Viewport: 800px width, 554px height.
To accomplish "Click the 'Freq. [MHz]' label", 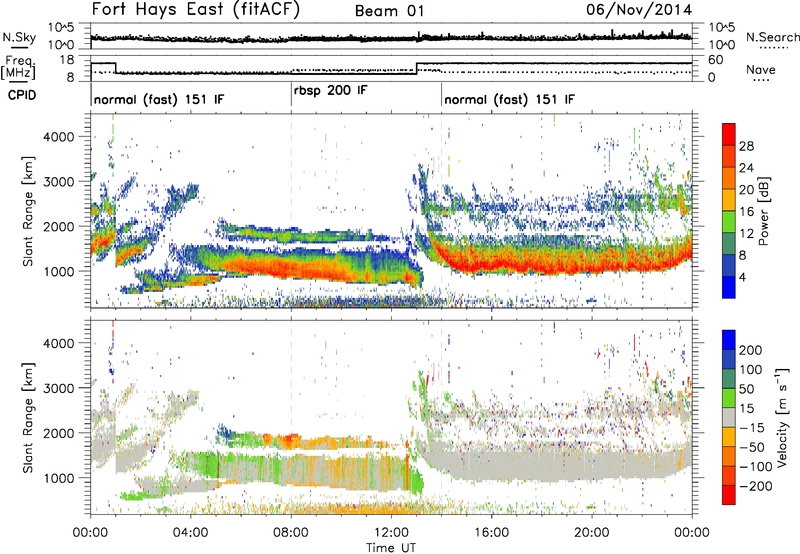I will [19, 67].
